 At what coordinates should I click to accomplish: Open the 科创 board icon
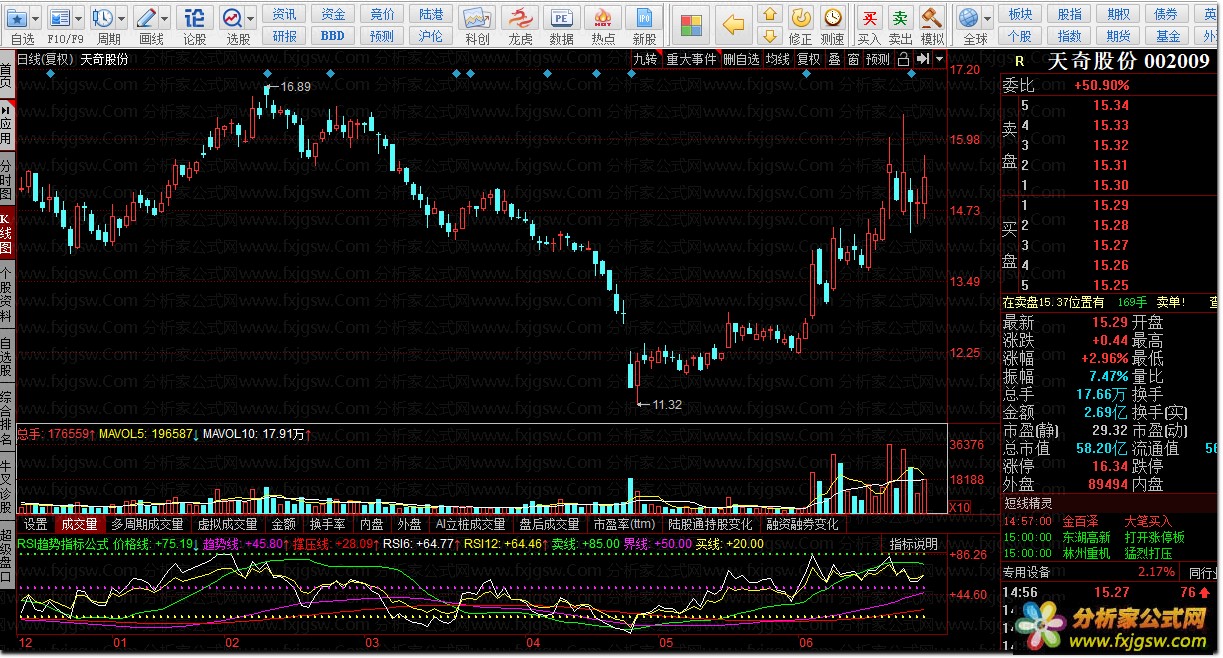(478, 18)
